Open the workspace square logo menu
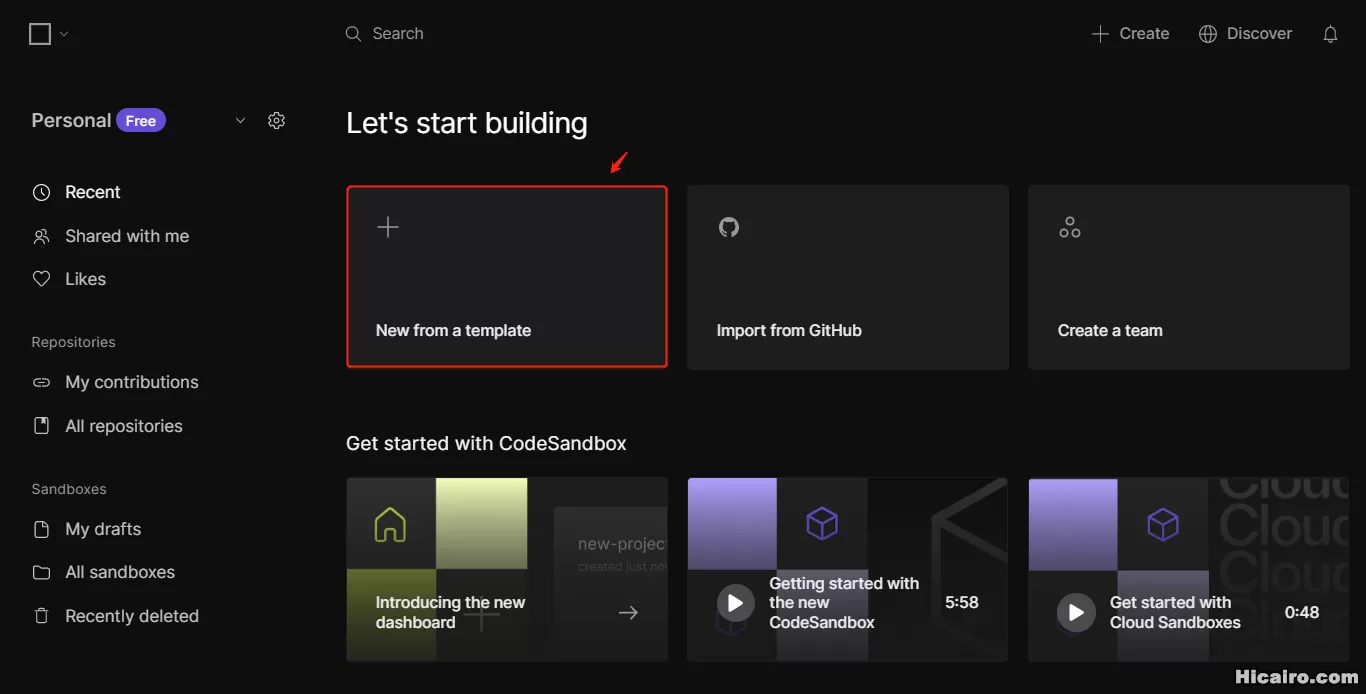The width and height of the screenshot is (1366, 694). click(40, 34)
